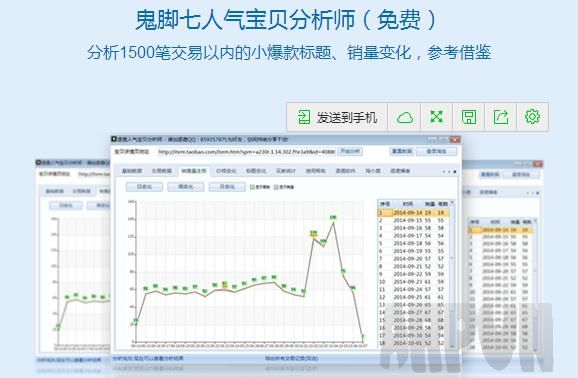Screen dimensions: 578x378
Task: Select the 销售量走势 tab
Action: [194, 171]
